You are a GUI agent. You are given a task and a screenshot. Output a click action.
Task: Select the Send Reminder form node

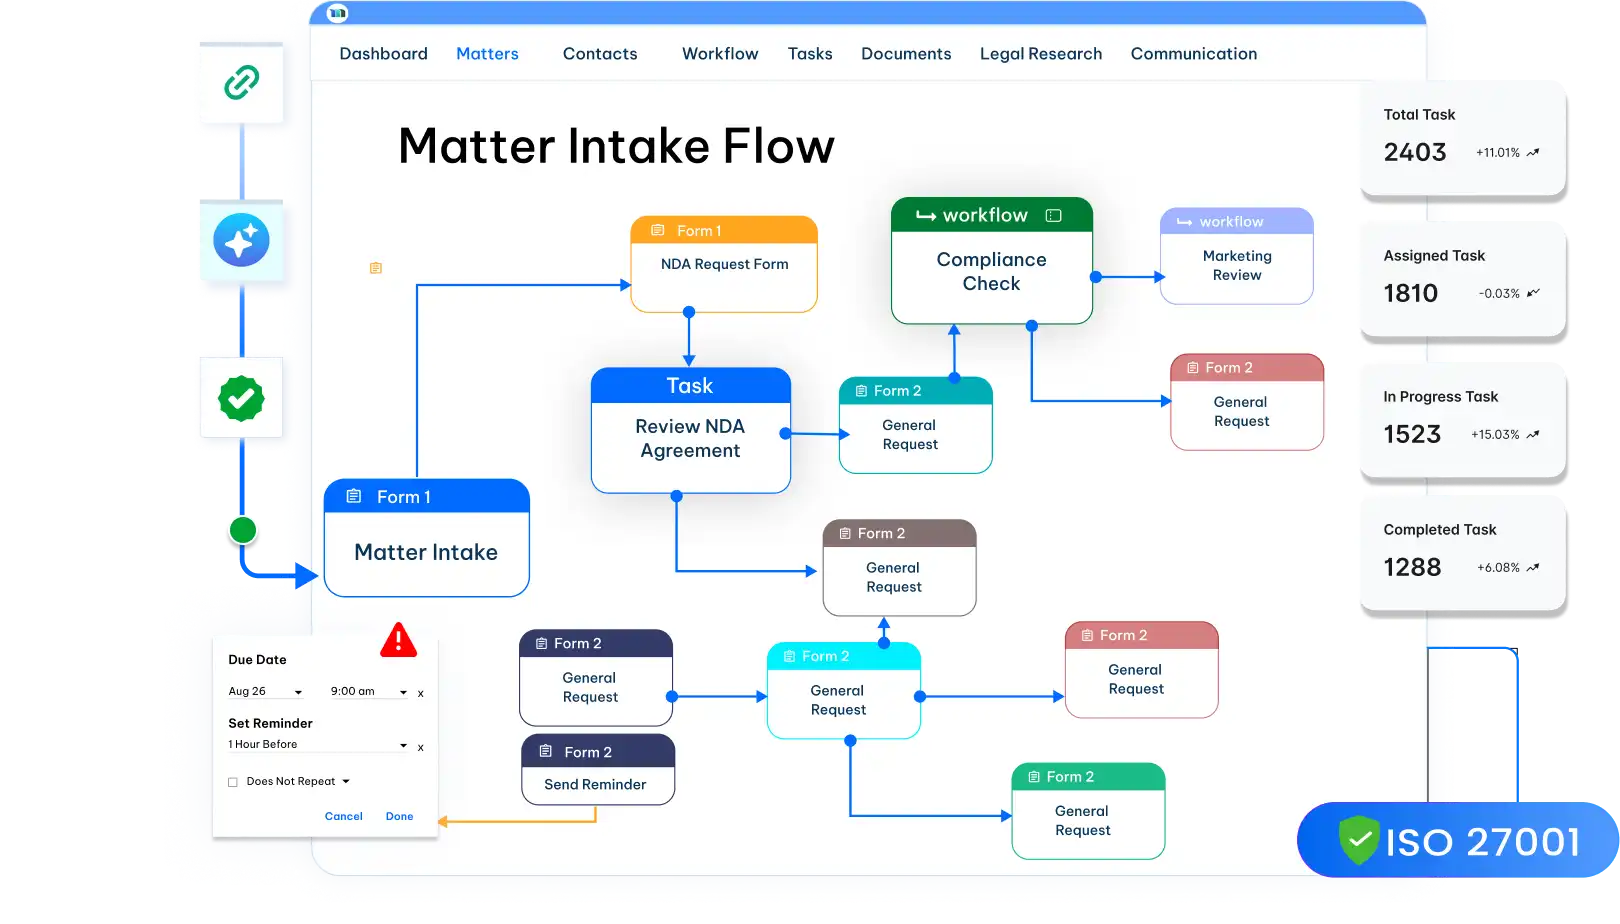[x=598, y=769]
